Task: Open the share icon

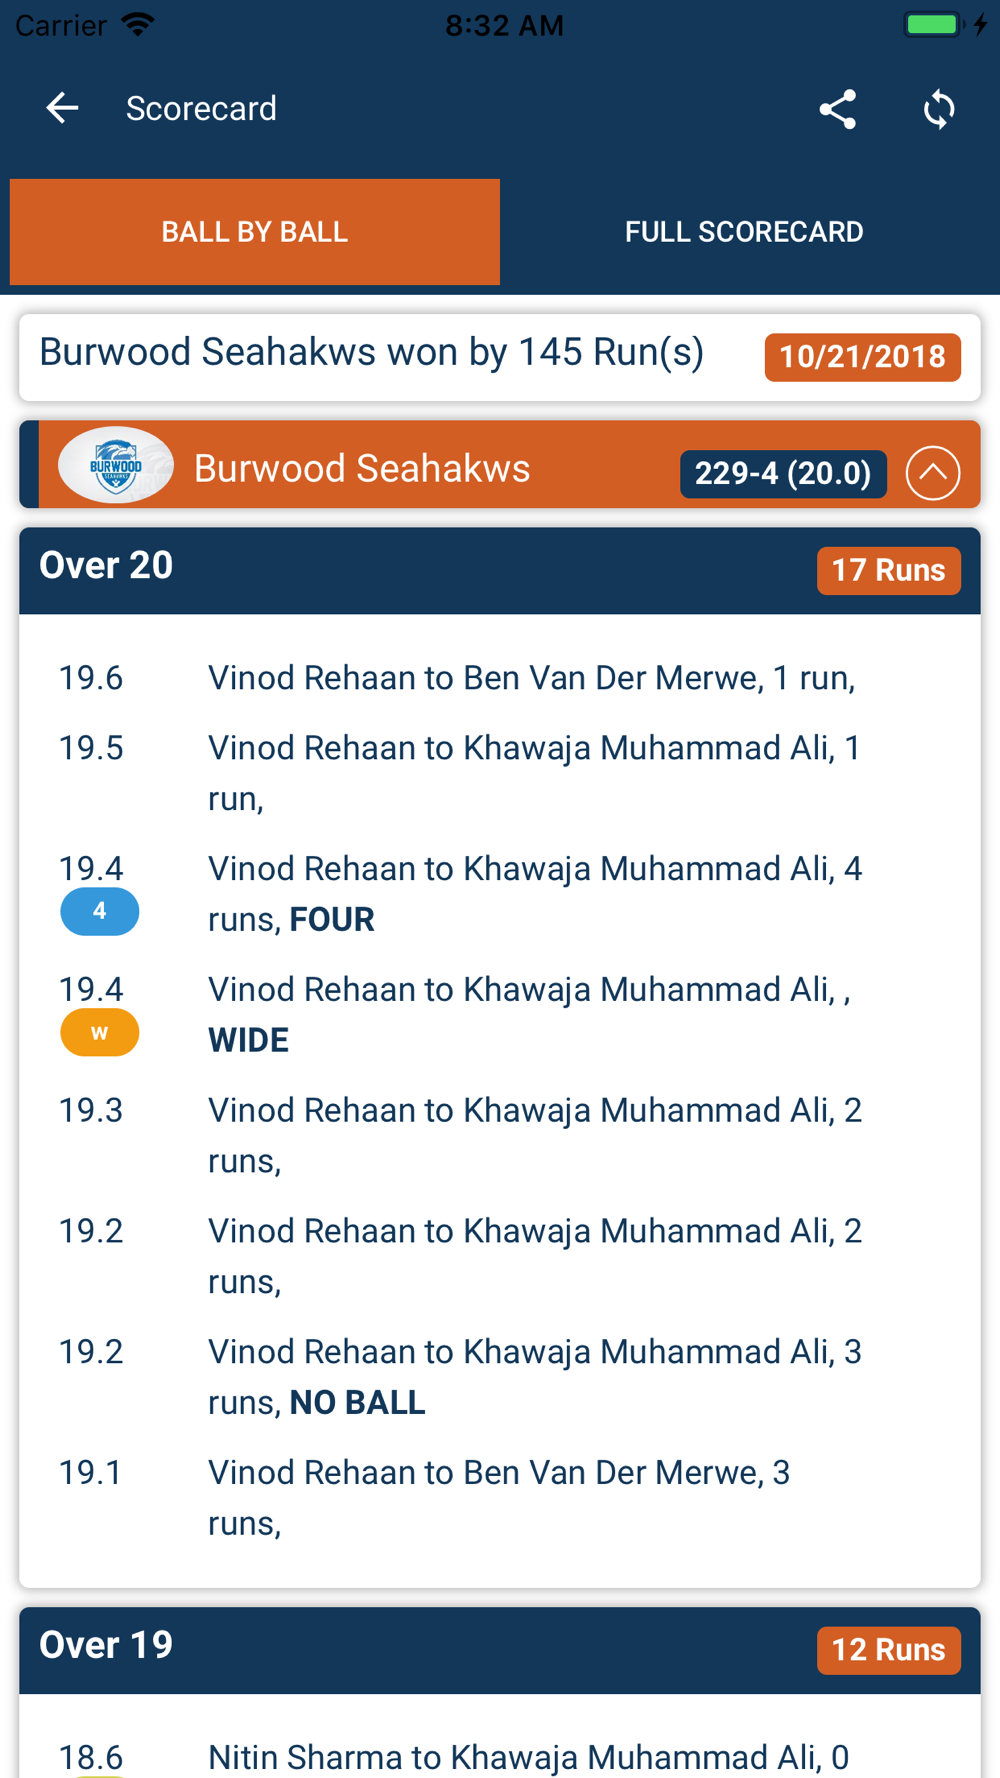Action: (x=837, y=109)
